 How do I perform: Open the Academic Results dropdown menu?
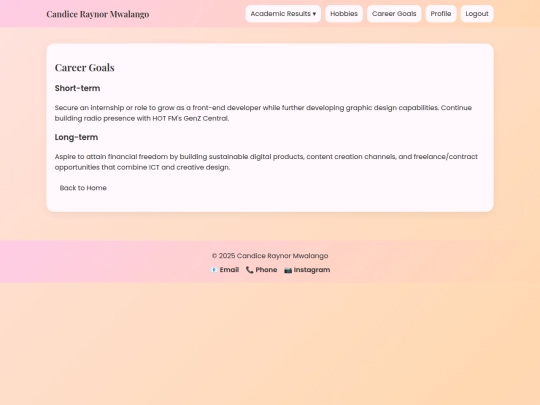pyautogui.click(x=283, y=14)
